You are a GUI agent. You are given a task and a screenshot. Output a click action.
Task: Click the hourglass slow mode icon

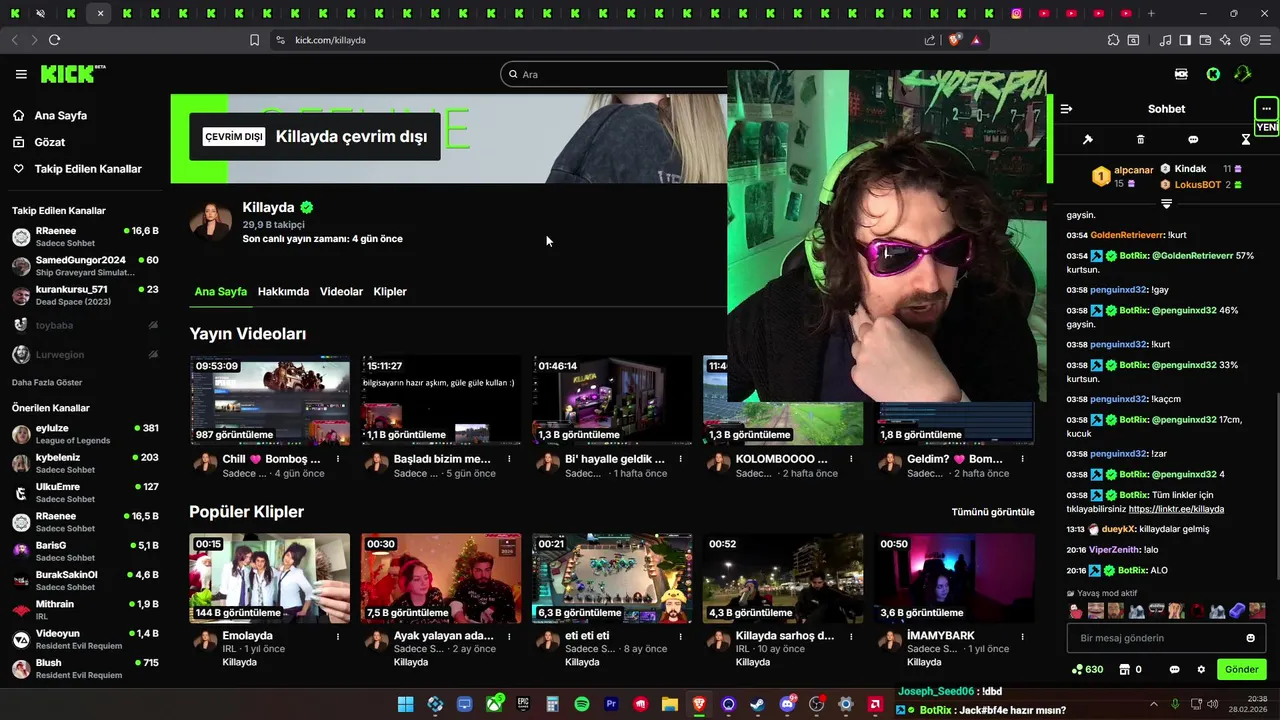1246,139
